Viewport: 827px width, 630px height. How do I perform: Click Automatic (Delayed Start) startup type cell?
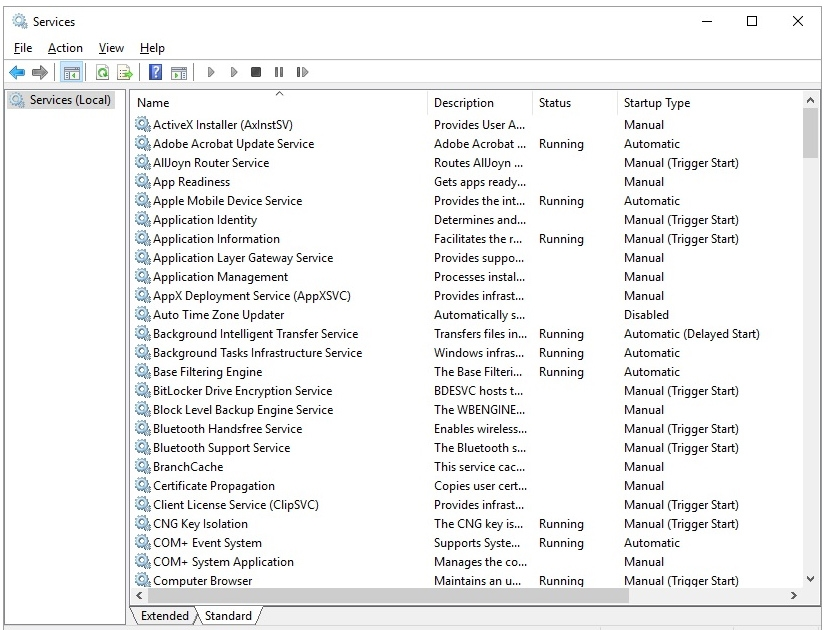click(x=691, y=334)
